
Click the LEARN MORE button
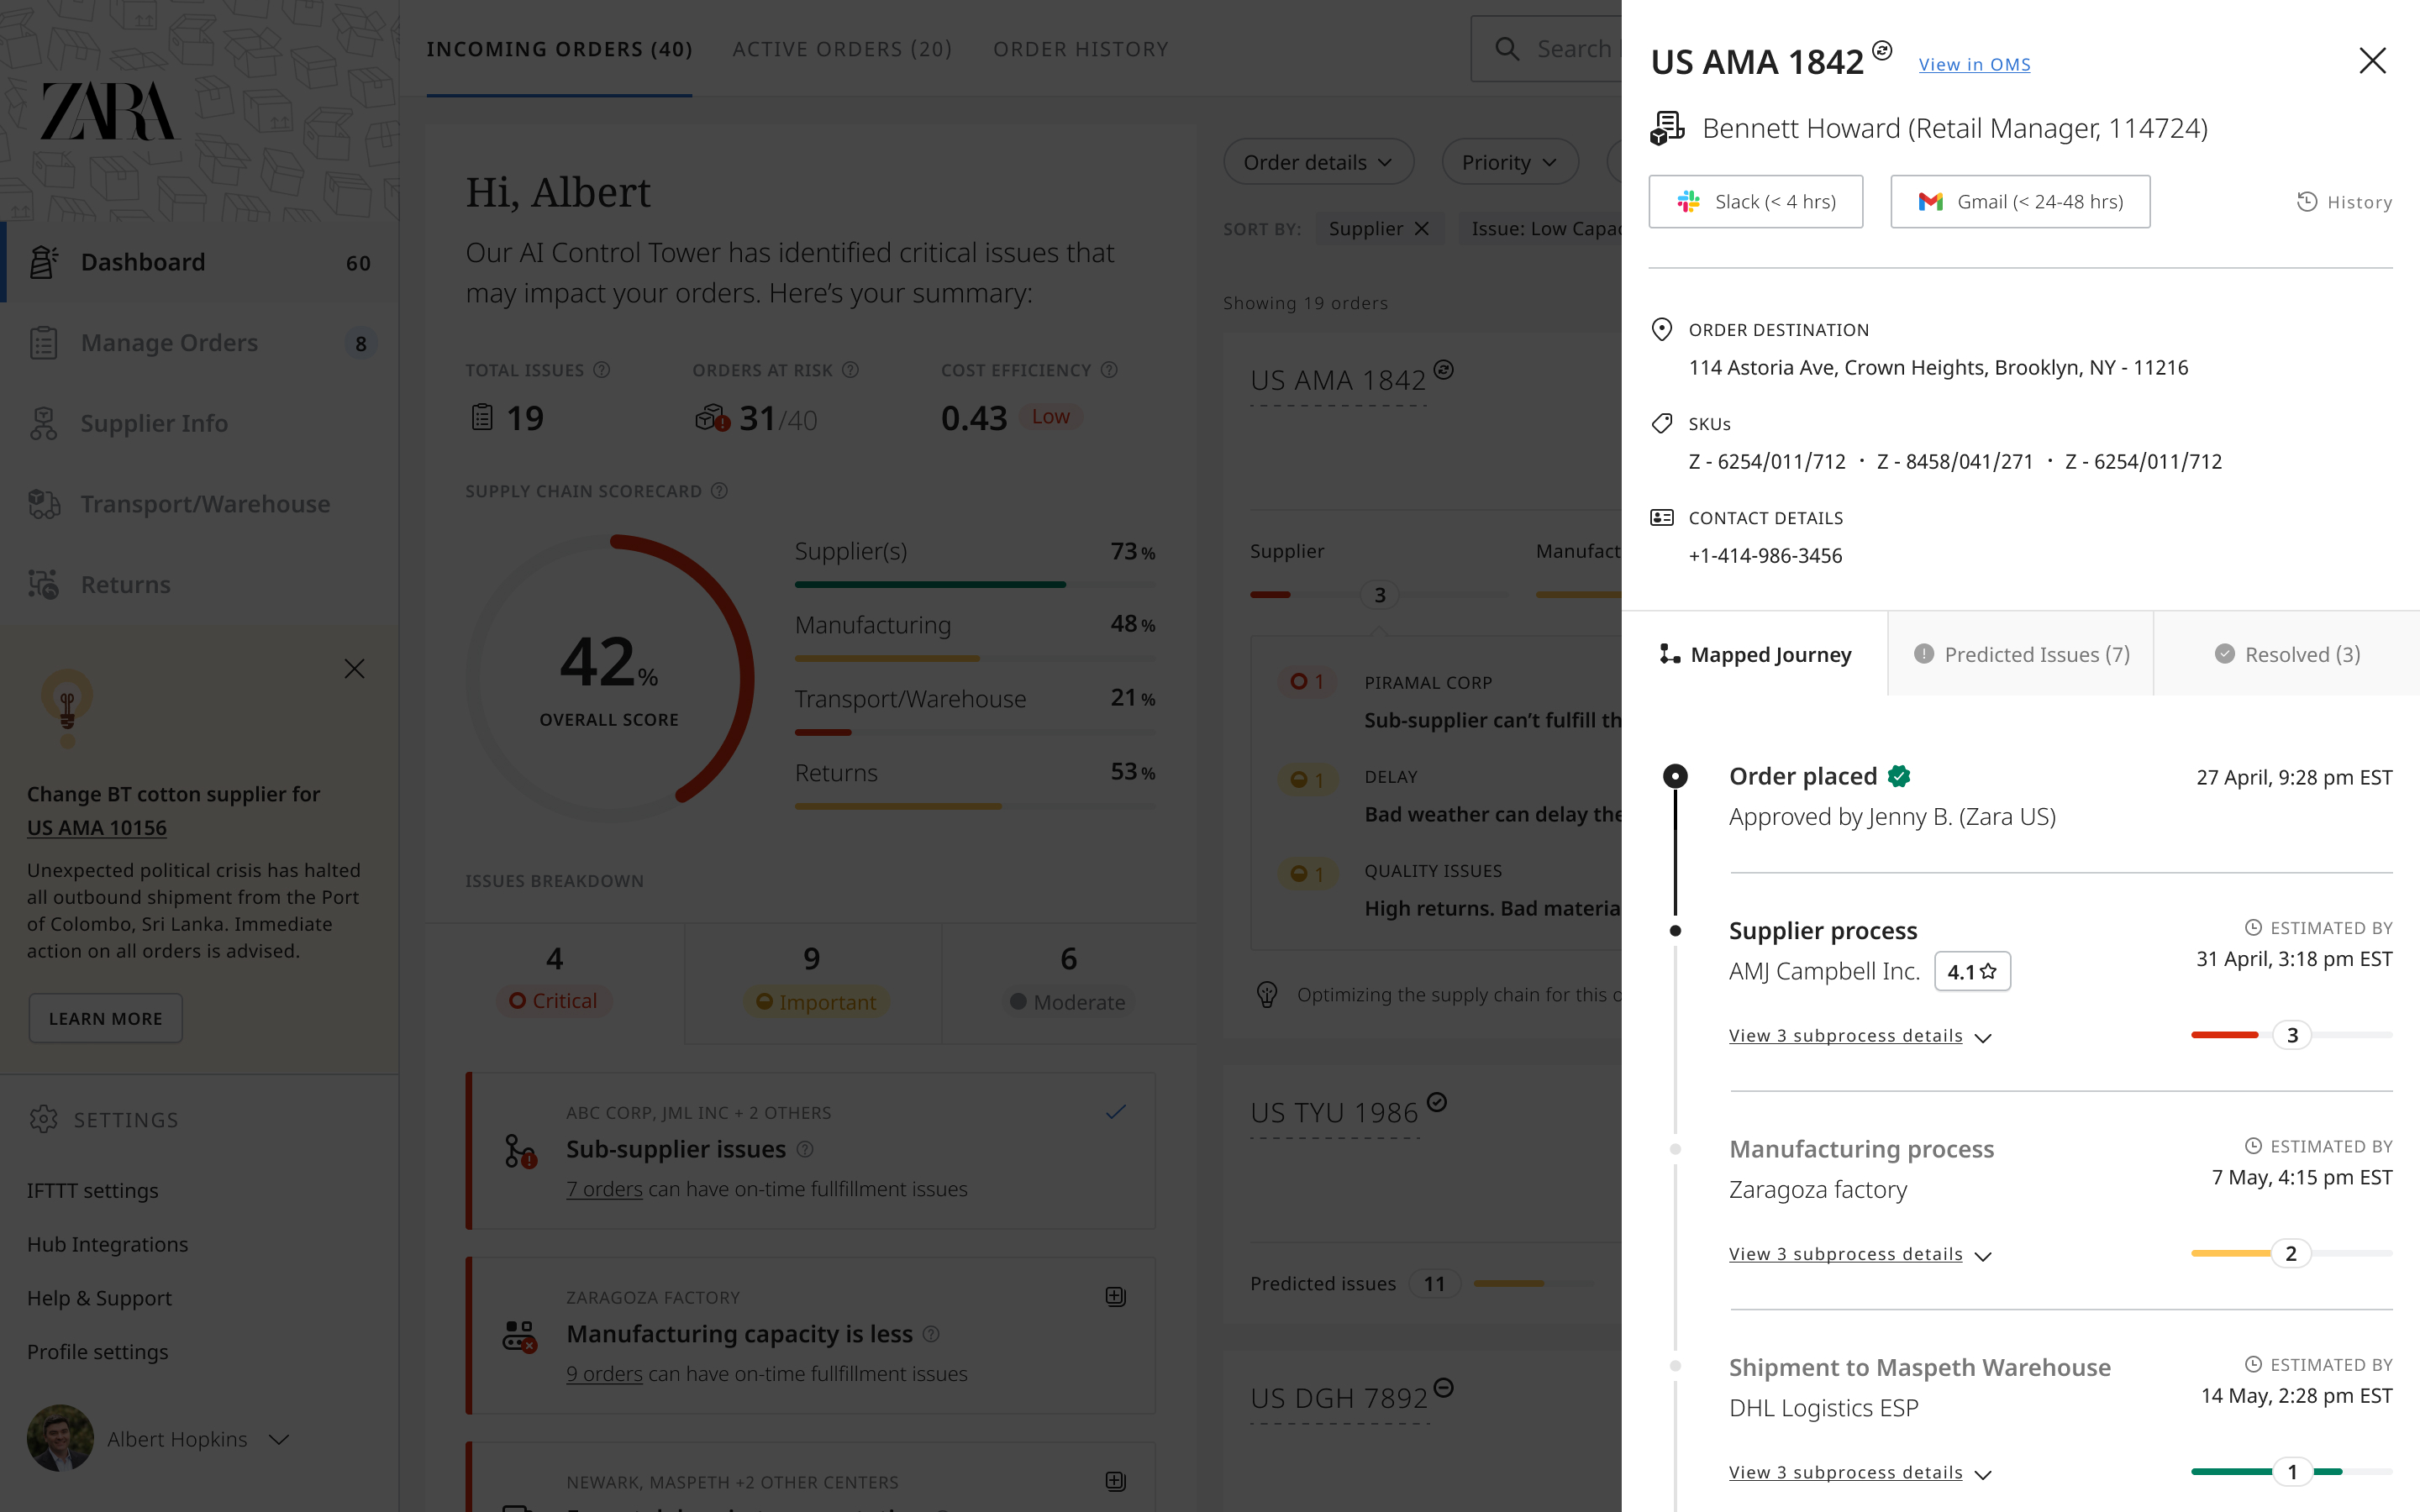(106, 1018)
